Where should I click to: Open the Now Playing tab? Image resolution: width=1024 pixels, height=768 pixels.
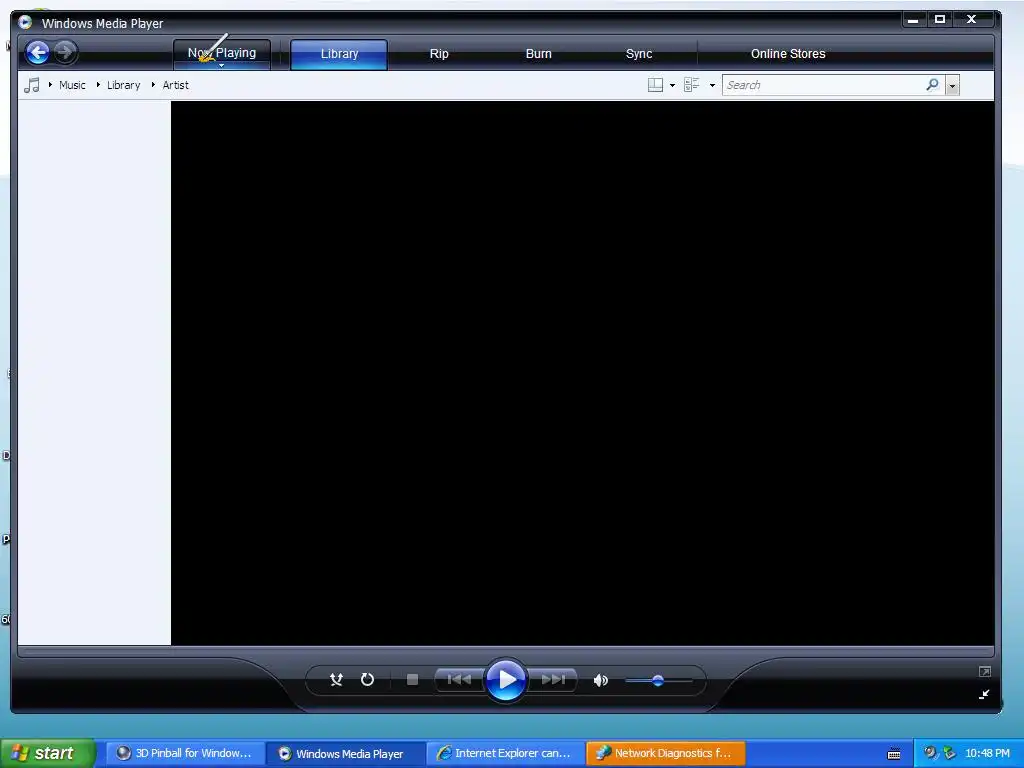pyautogui.click(x=222, y=53)
